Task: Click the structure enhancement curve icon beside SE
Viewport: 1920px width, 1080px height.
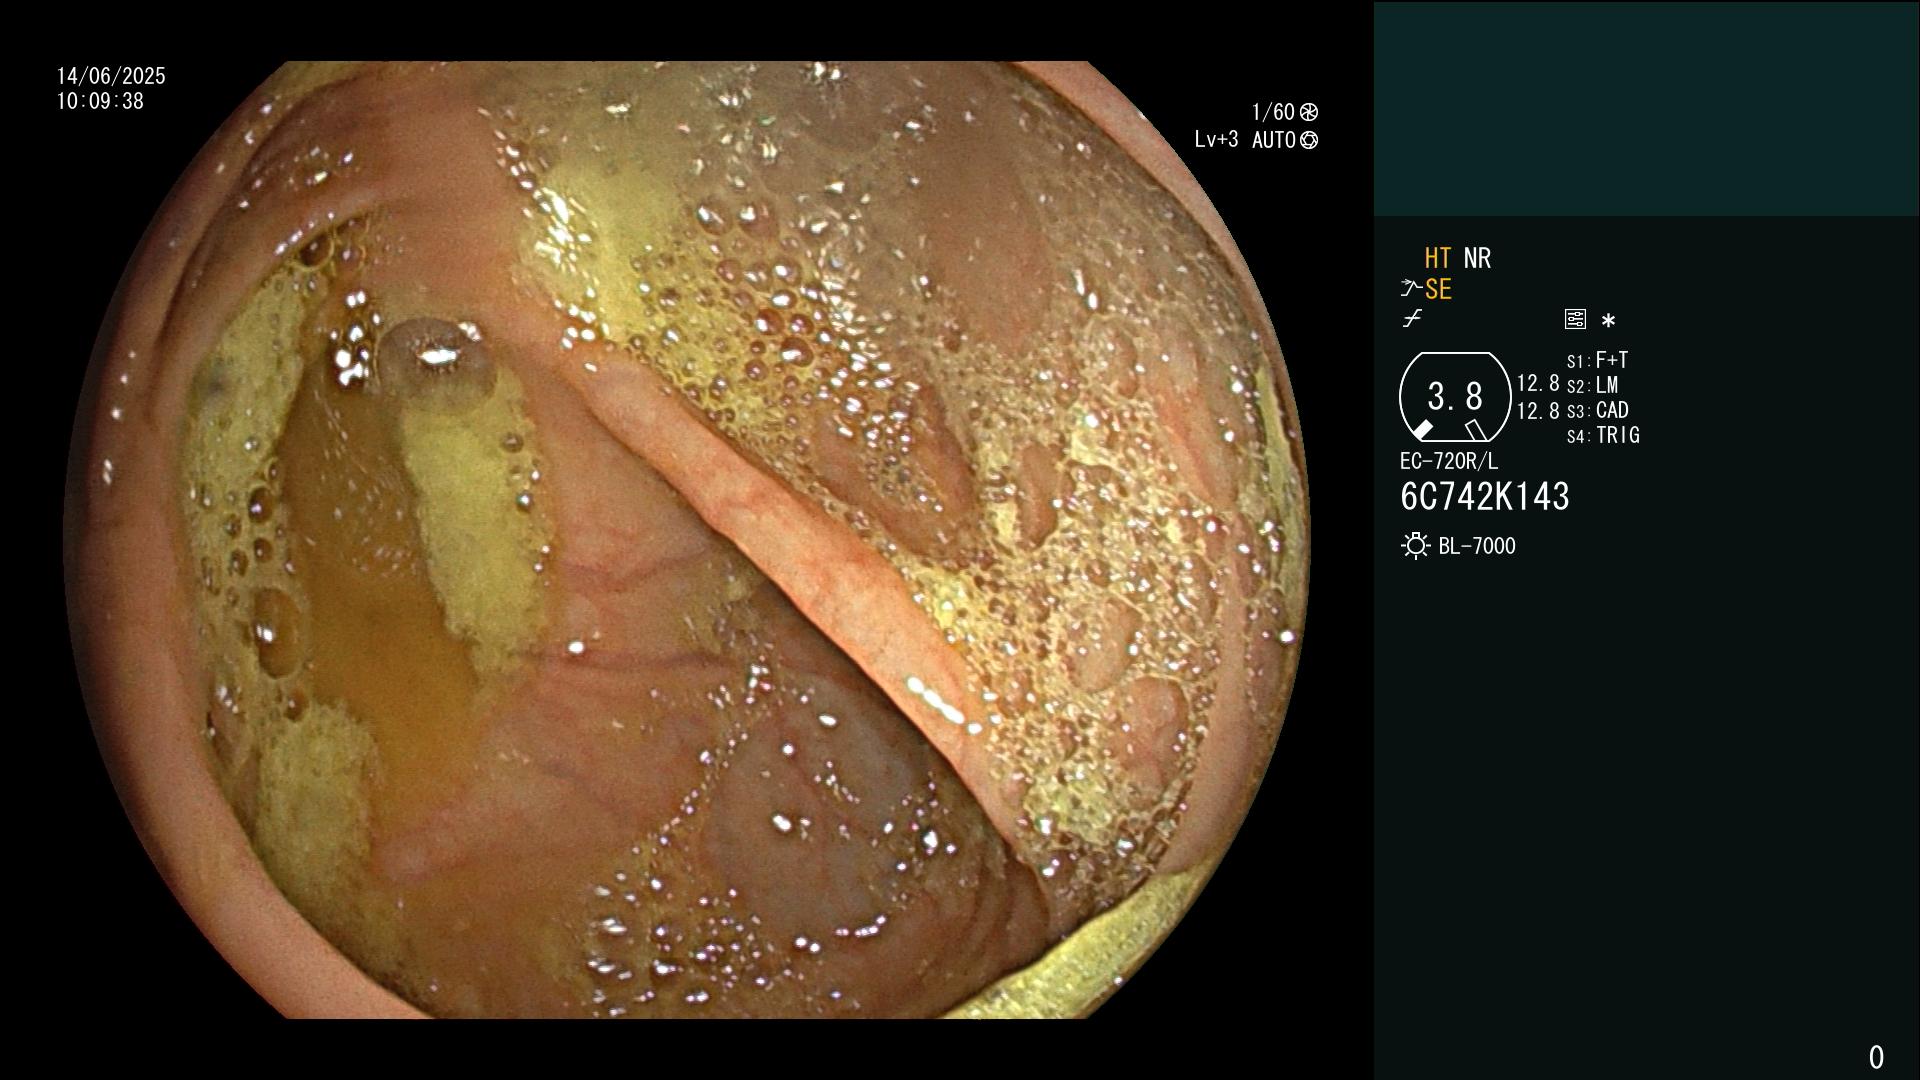Action: click(x=1411, y=289)
